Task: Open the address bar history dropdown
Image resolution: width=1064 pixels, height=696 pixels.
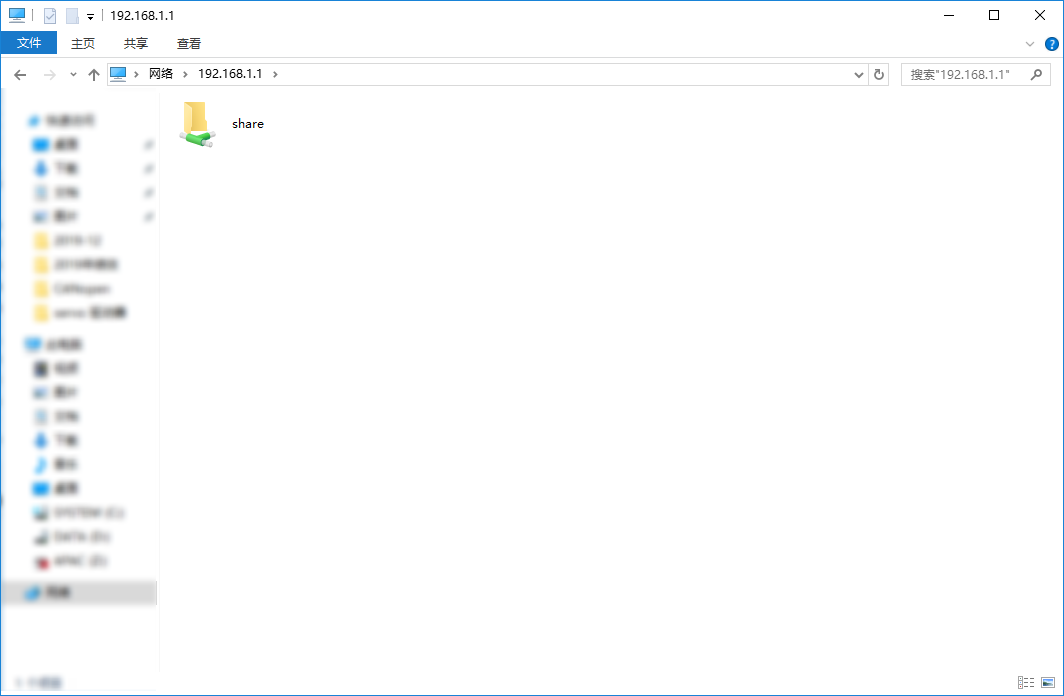Action: pos(858,74)
